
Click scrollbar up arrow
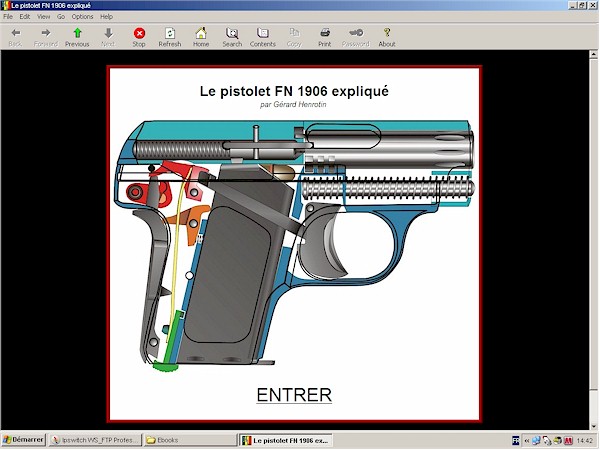[593, 55]
